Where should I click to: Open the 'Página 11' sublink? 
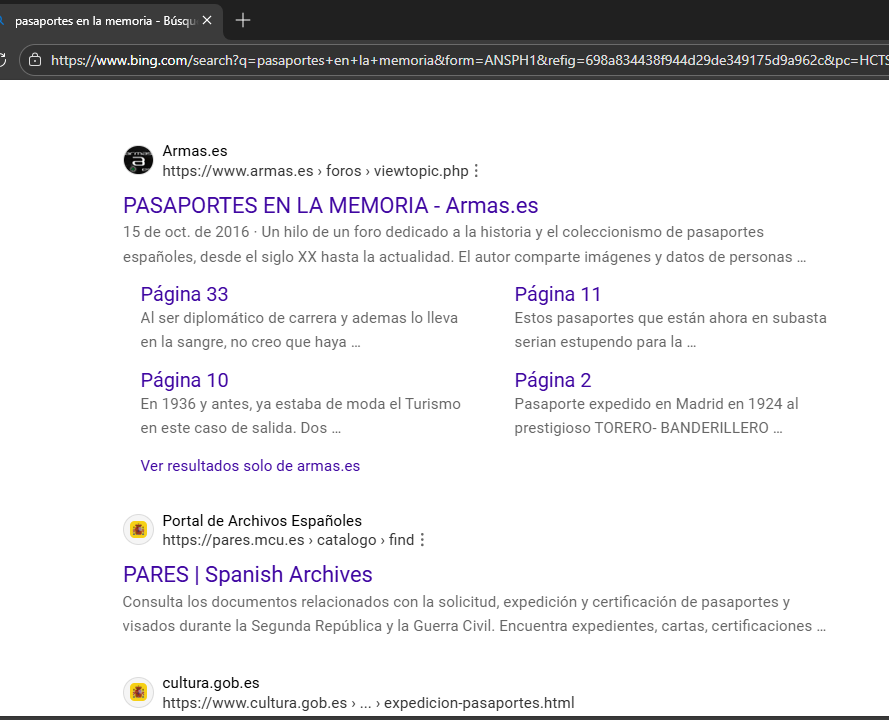(x=558, y=294)
